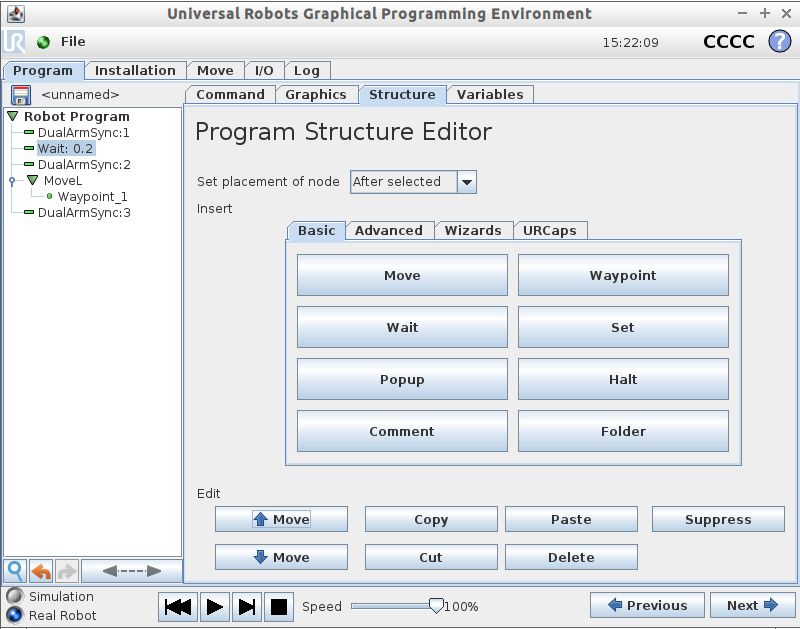Open the File menu
This screenshot has width=800, height=629.
click(x=73, y=42)
